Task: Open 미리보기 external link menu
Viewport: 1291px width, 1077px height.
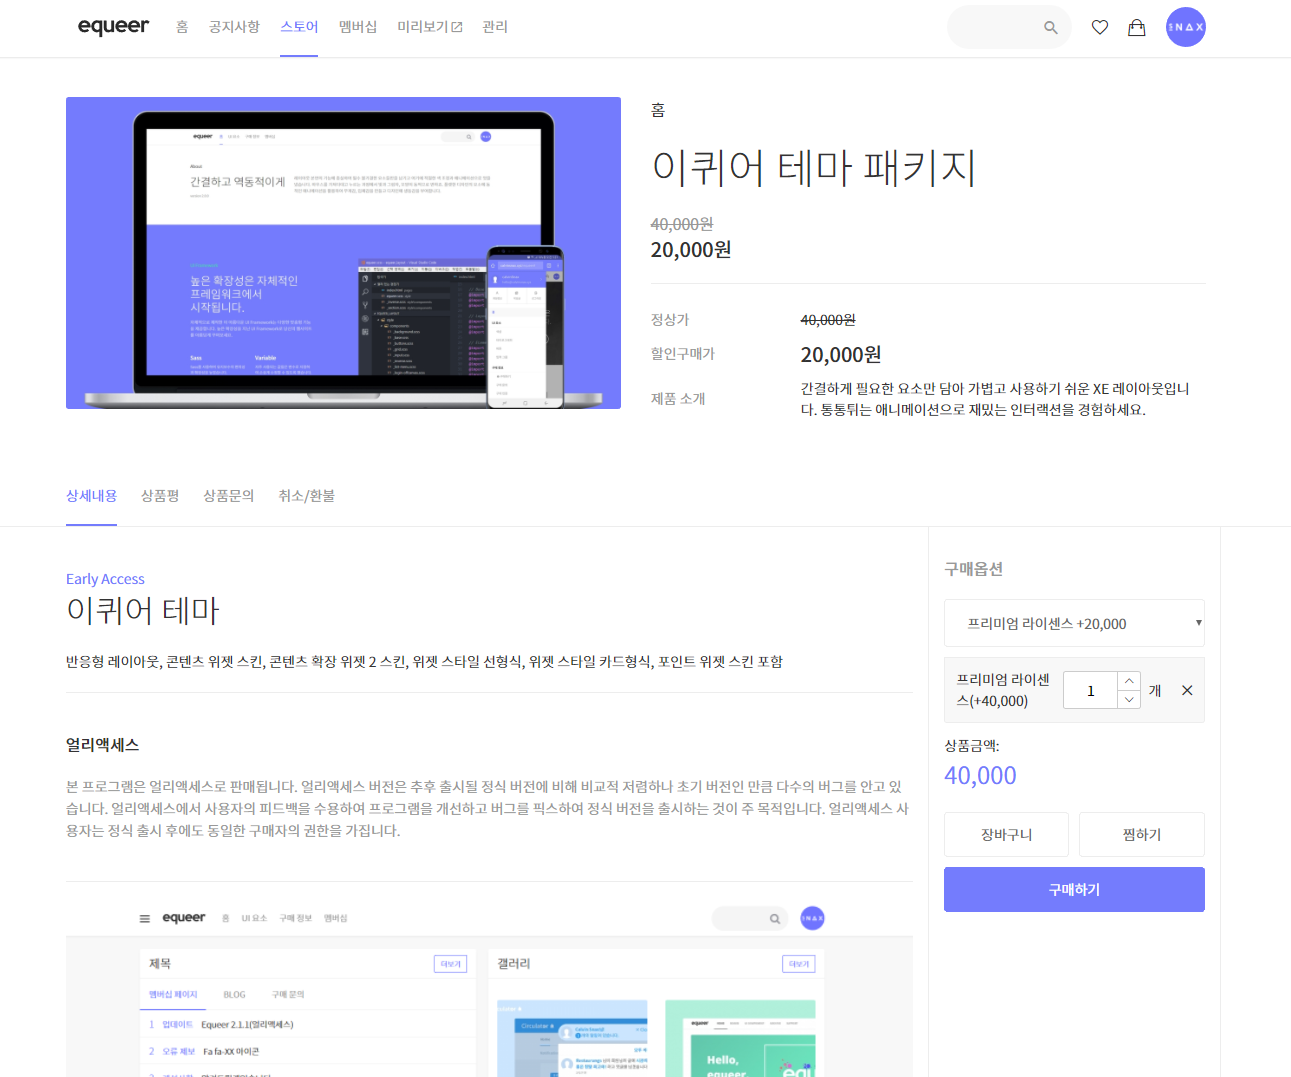Action: [430, 27]
